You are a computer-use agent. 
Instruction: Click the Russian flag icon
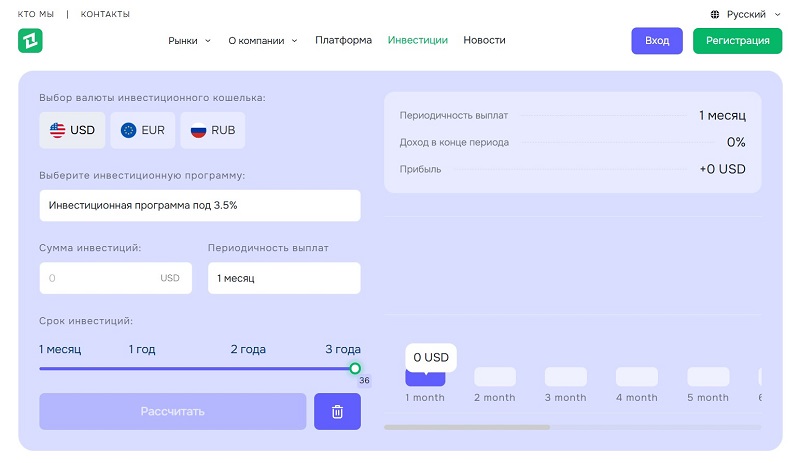click(x=198, y=130)
